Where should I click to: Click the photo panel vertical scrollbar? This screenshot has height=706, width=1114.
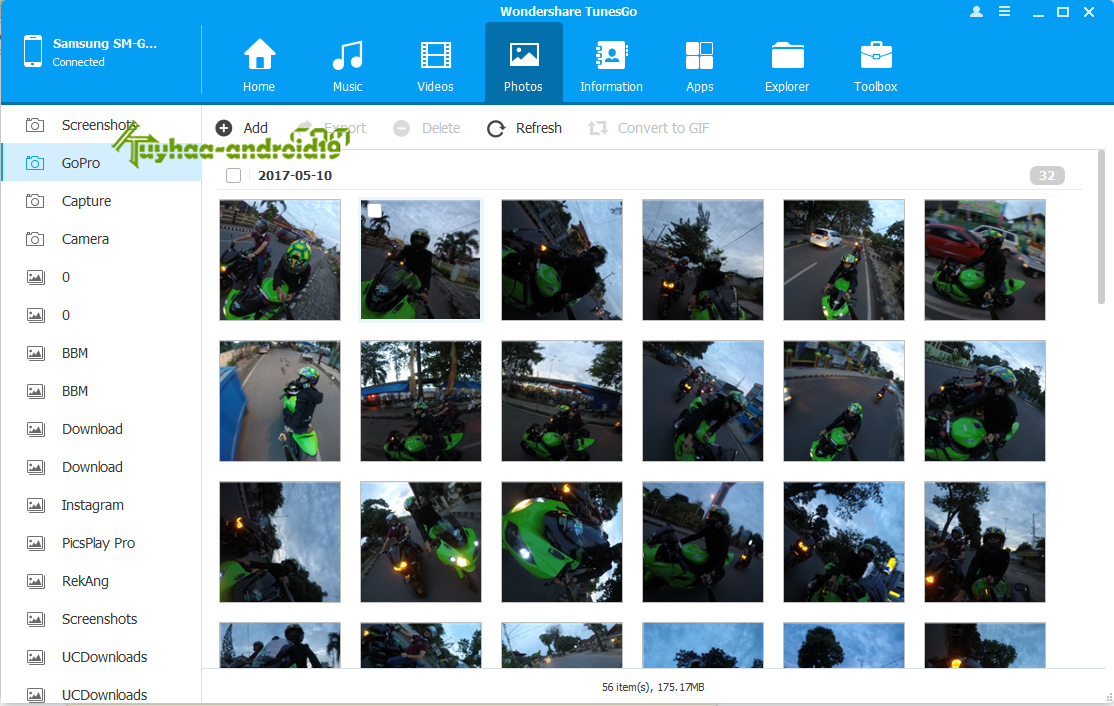[x=1101, y=227]
